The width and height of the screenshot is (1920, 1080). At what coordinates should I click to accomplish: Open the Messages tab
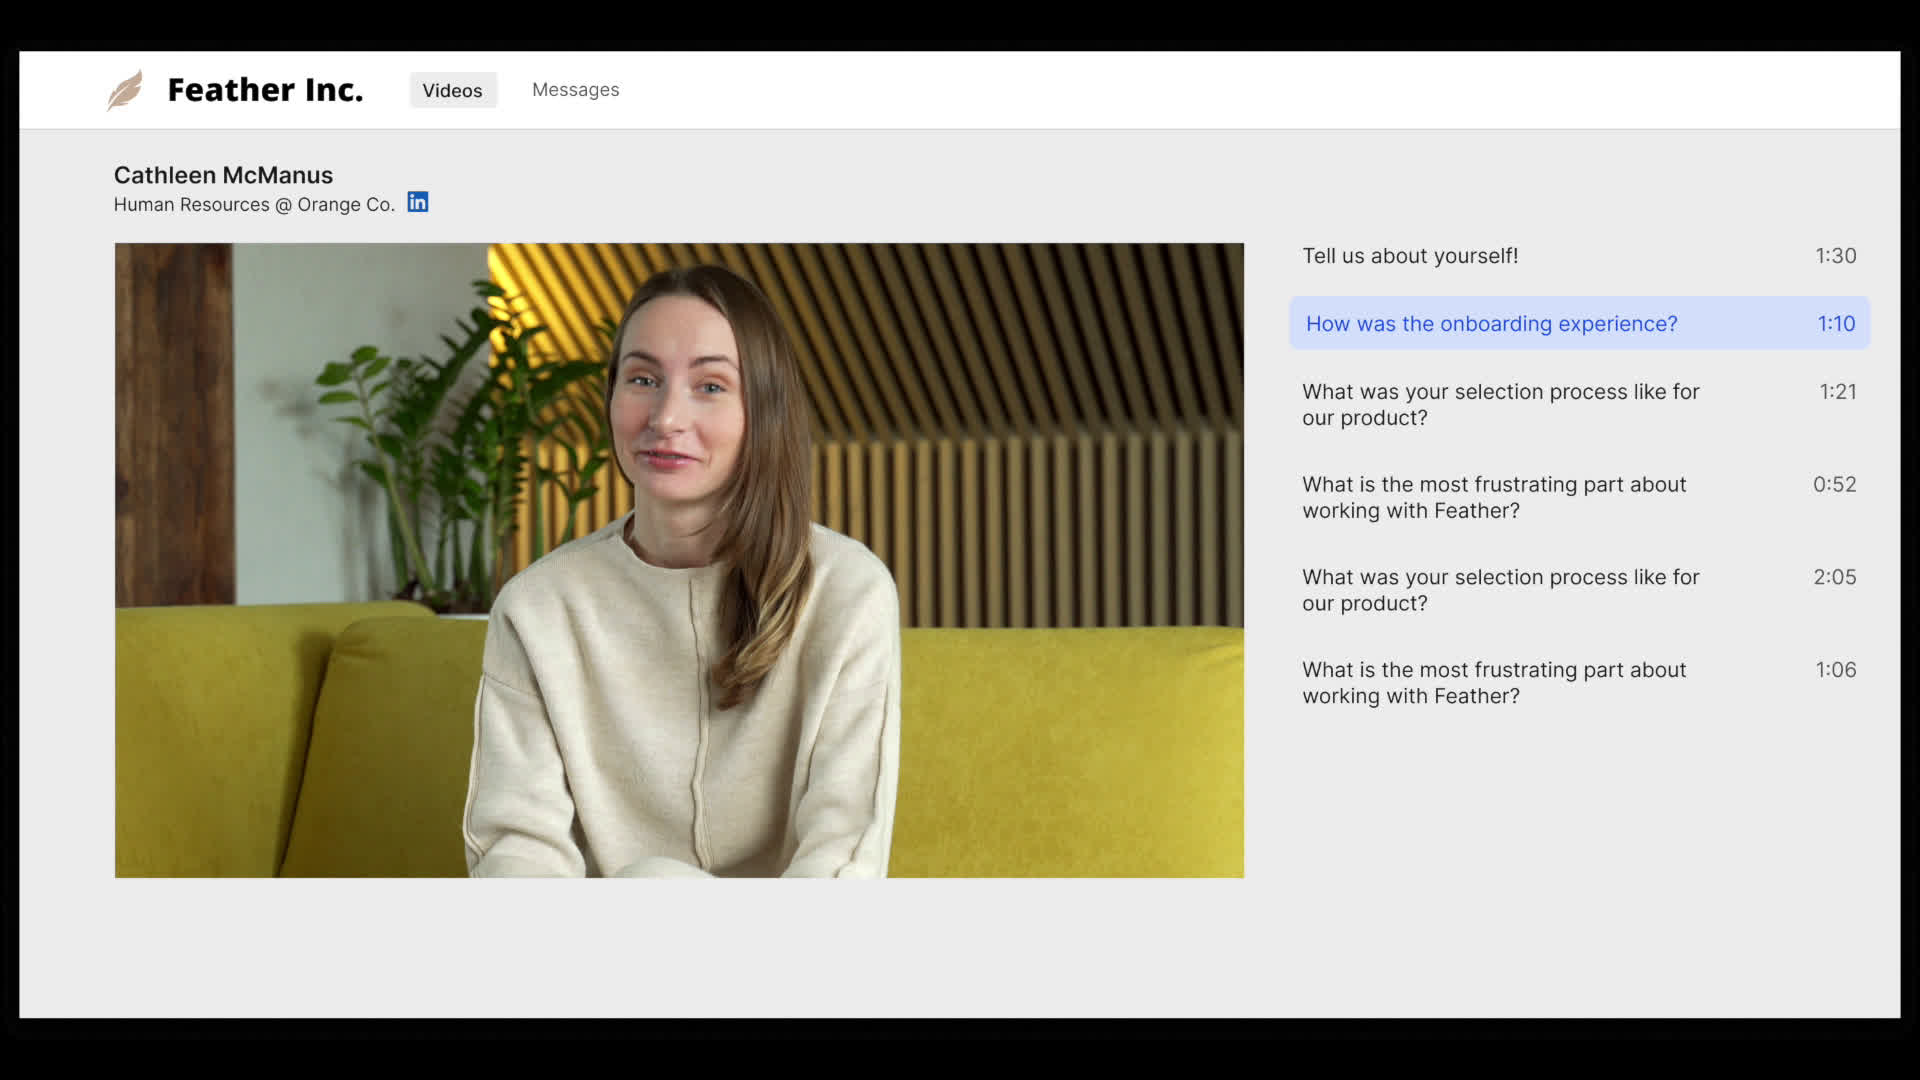[x=575, y=90]
